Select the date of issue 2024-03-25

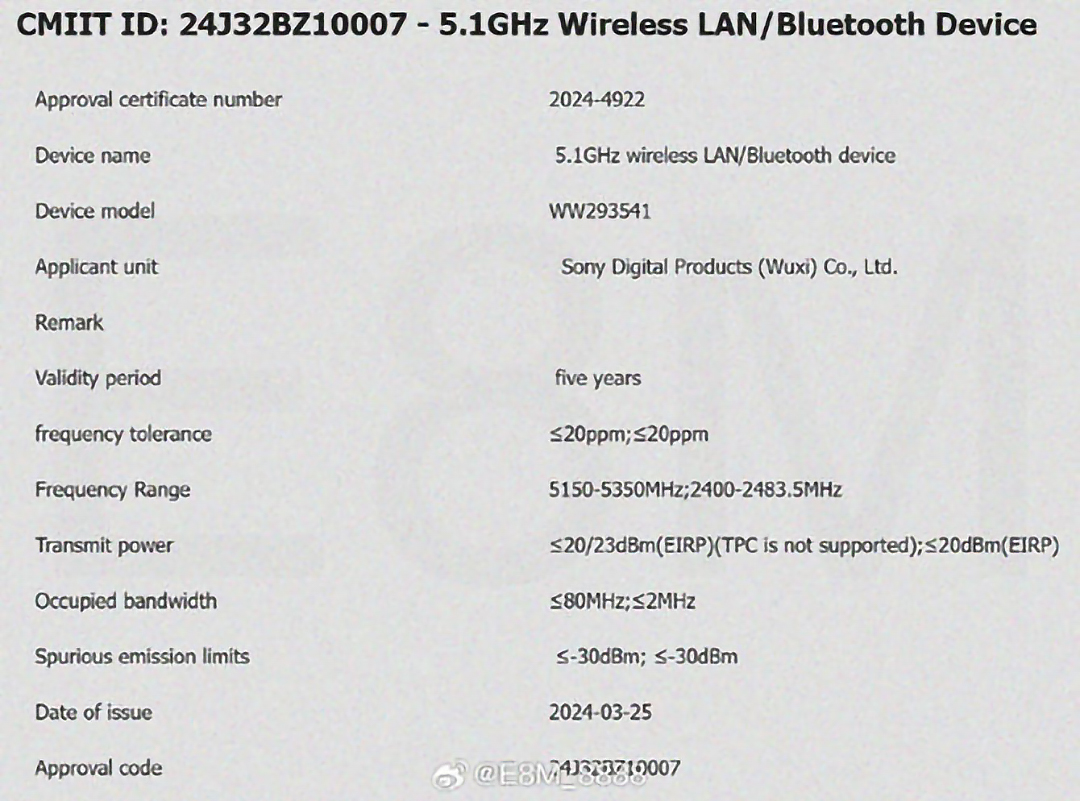(x=600, y=712)
